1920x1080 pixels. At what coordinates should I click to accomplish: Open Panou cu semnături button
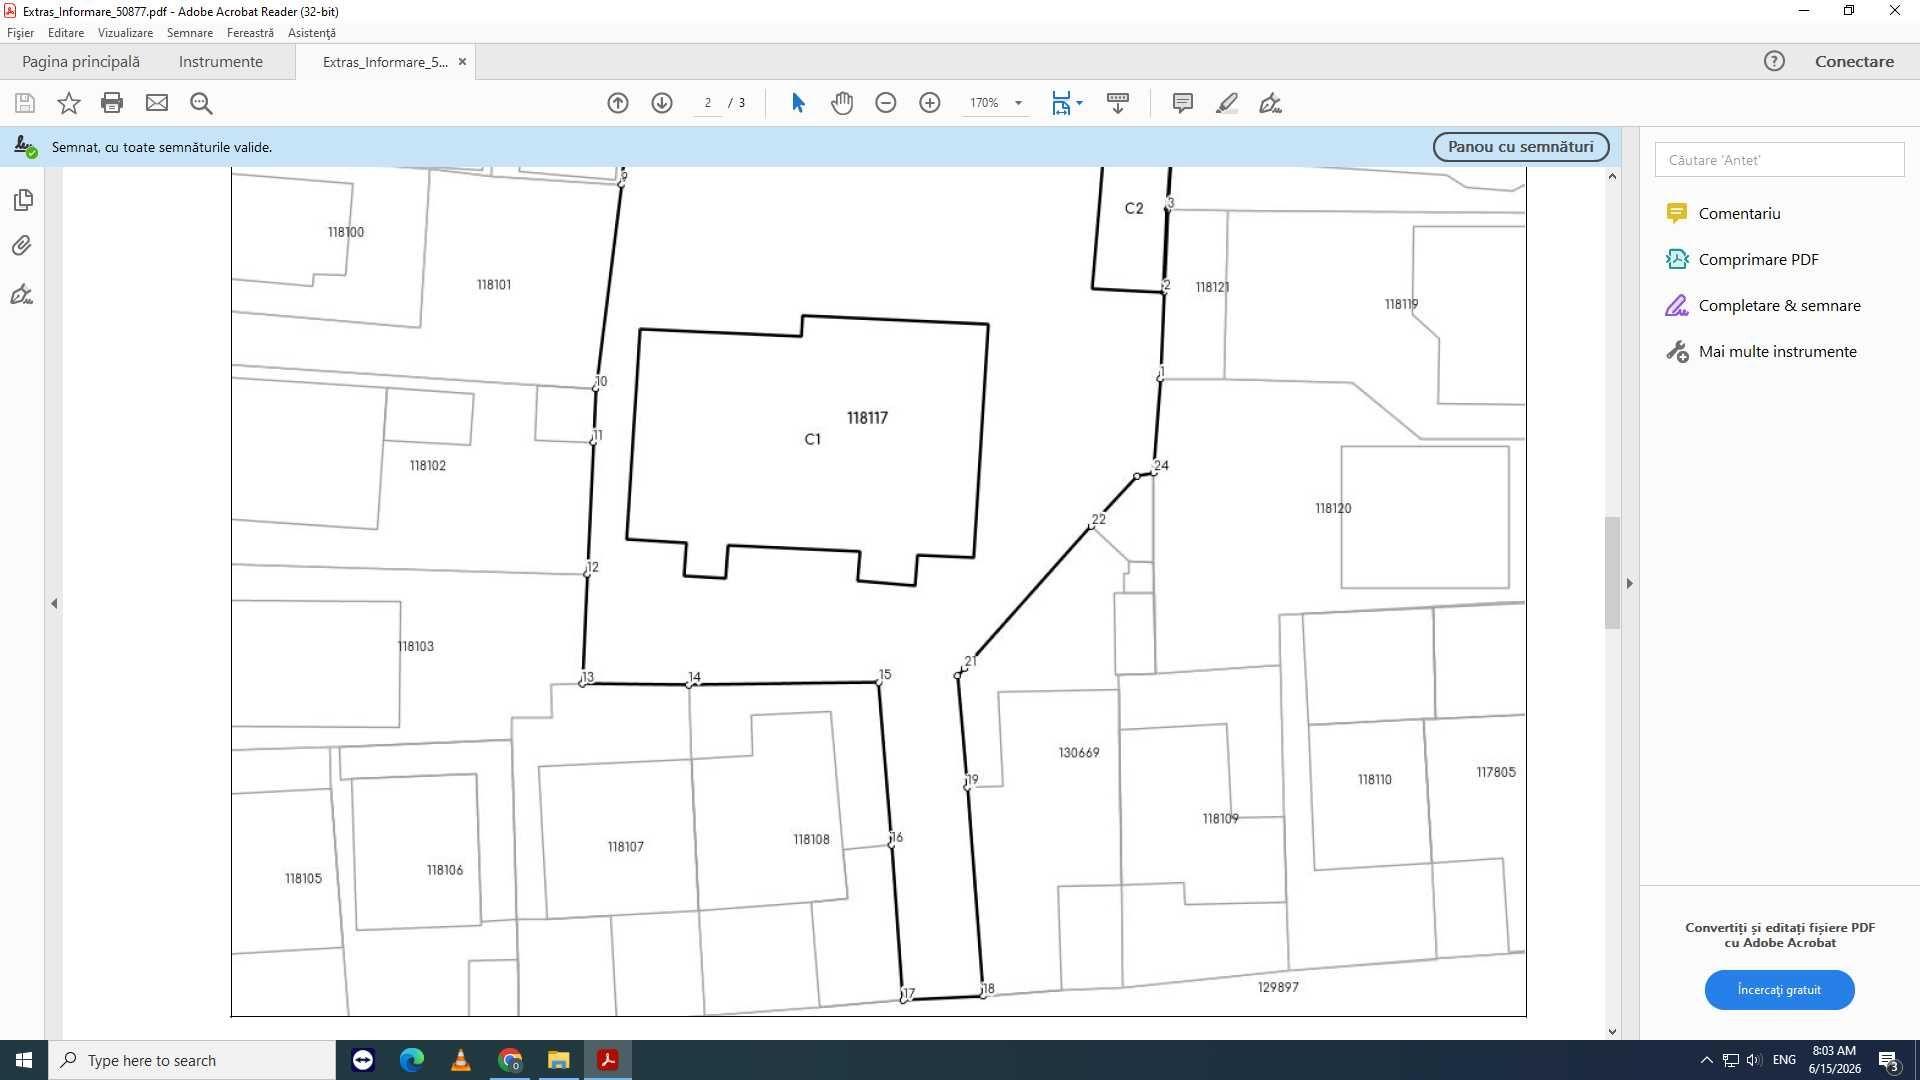click(x=1521, y=147)
